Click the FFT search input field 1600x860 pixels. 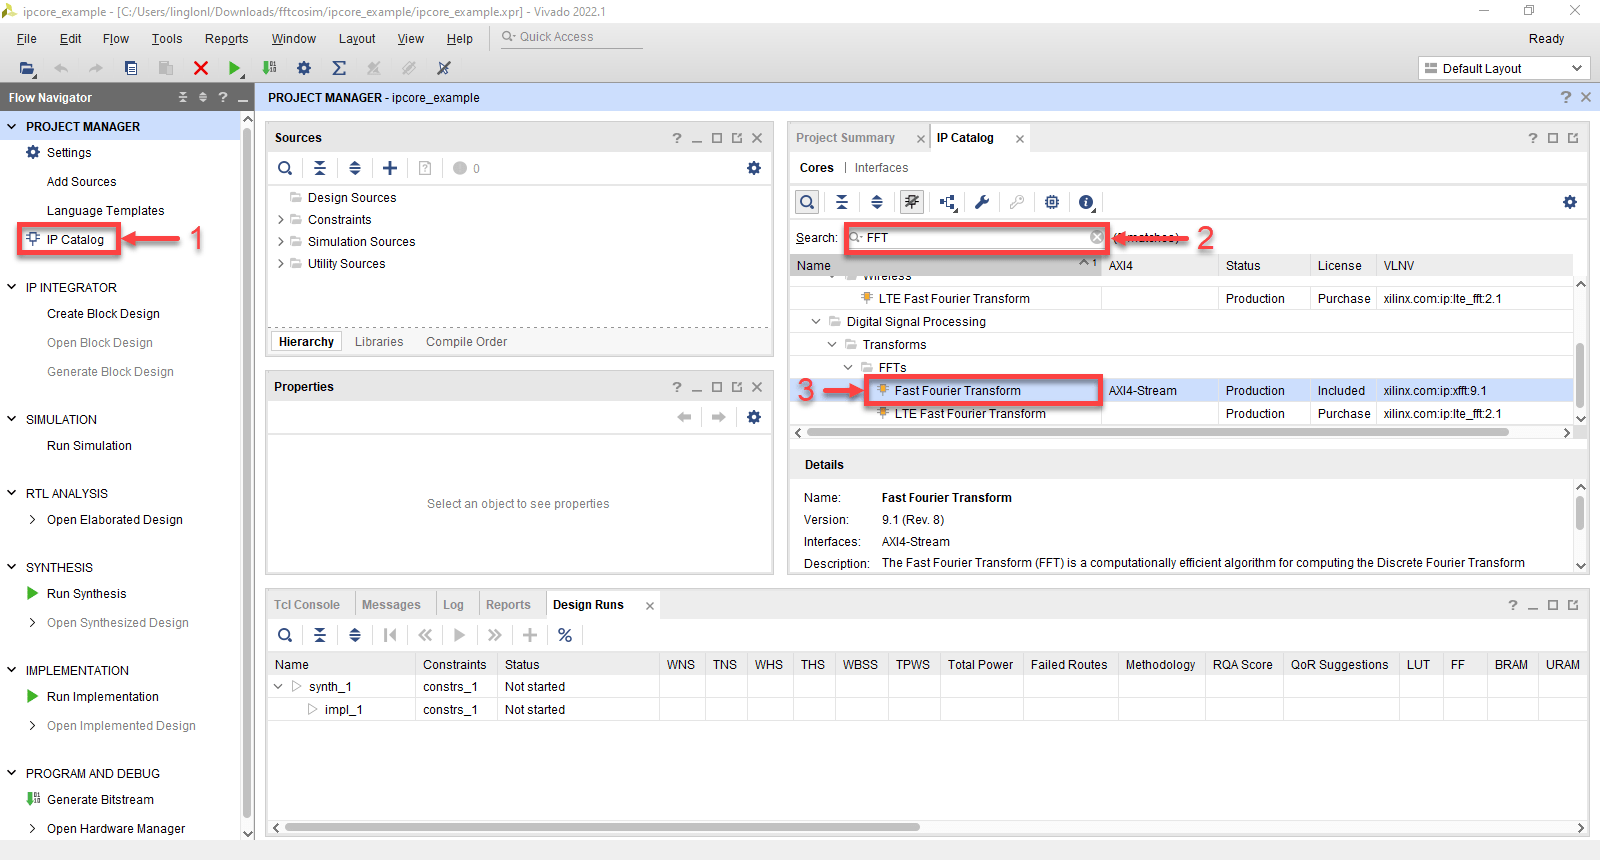pos(977,237)
